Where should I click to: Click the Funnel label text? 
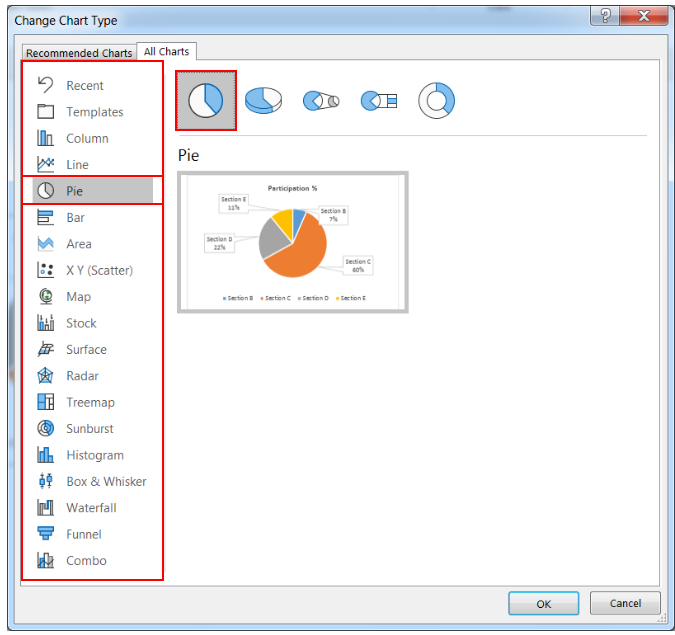(84, 534)
